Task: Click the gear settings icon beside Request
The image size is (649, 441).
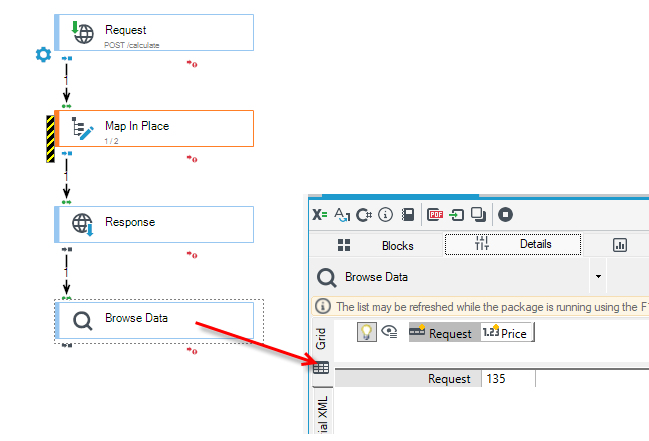Action: 43,55
